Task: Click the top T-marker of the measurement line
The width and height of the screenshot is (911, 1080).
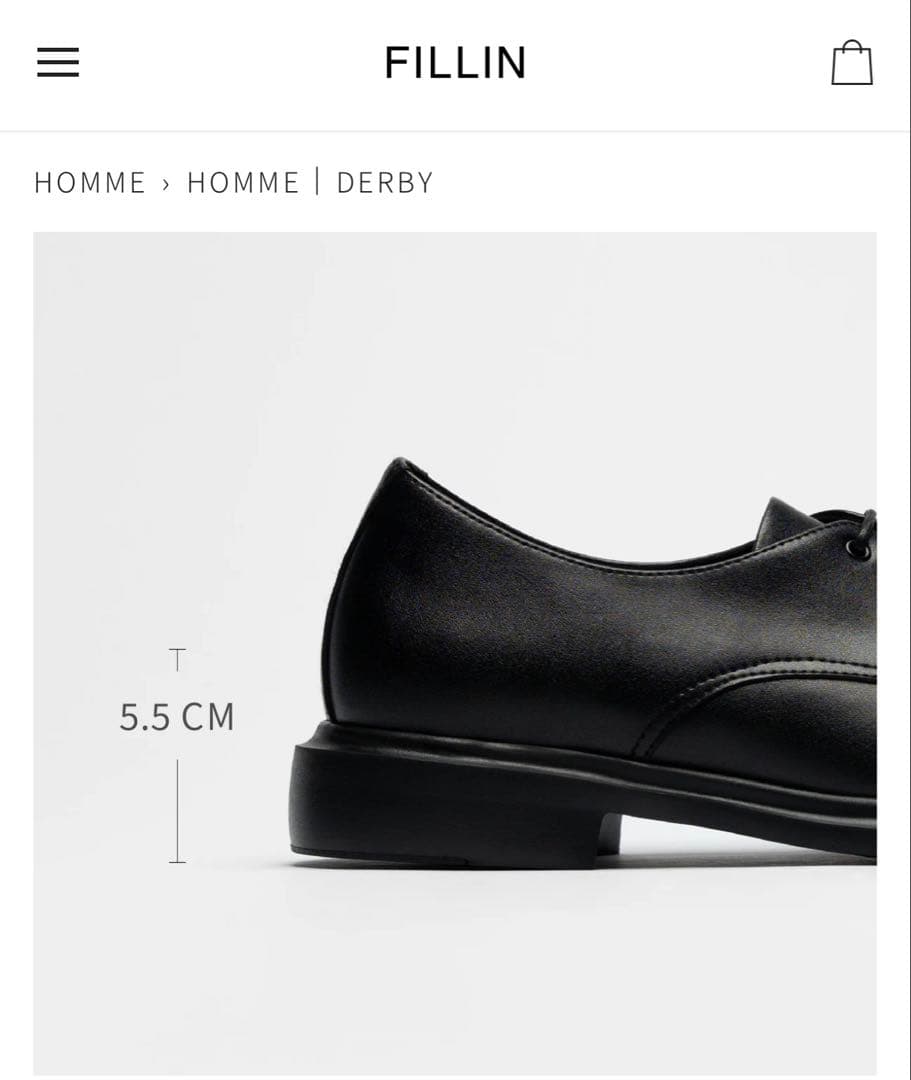Action: pos(177,659)
